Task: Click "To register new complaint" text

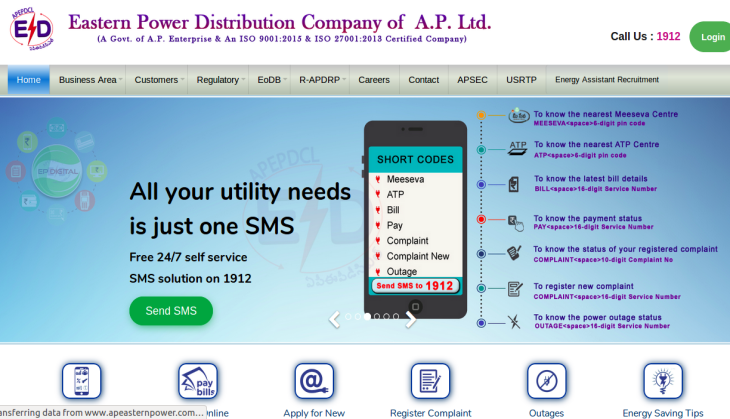Action: (x=583, y=286)
